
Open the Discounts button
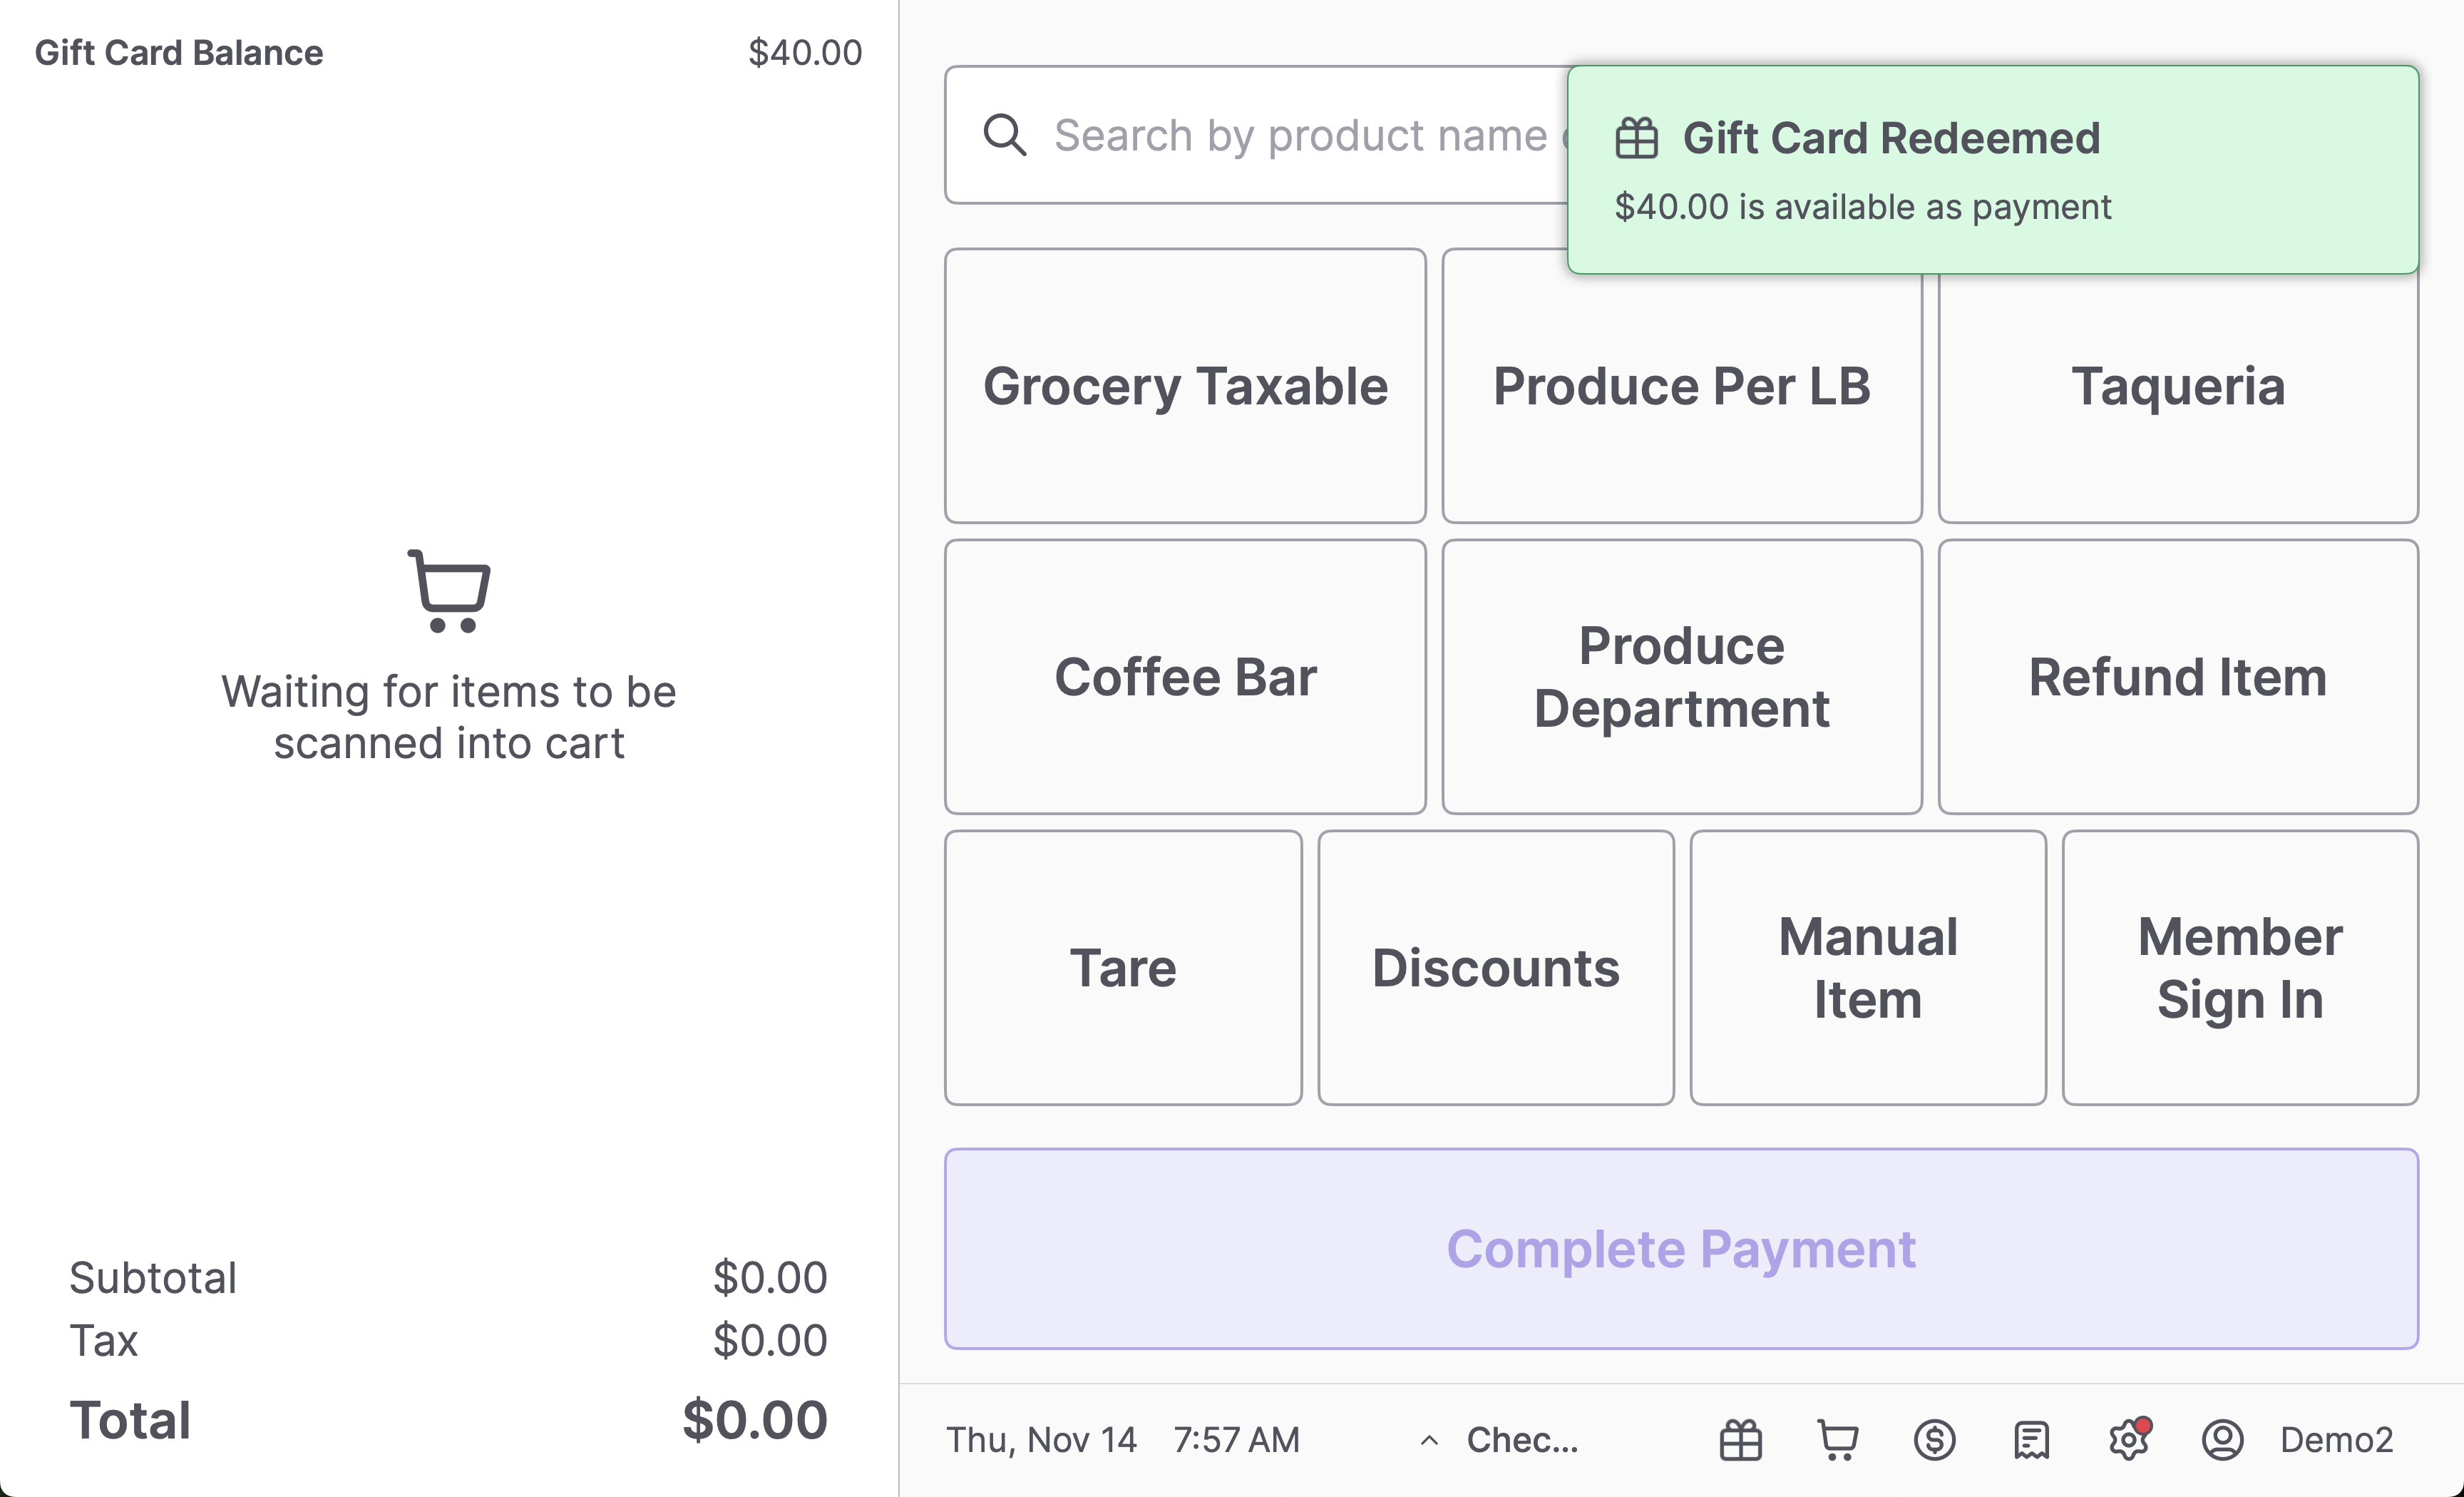tap(1496, 968)
